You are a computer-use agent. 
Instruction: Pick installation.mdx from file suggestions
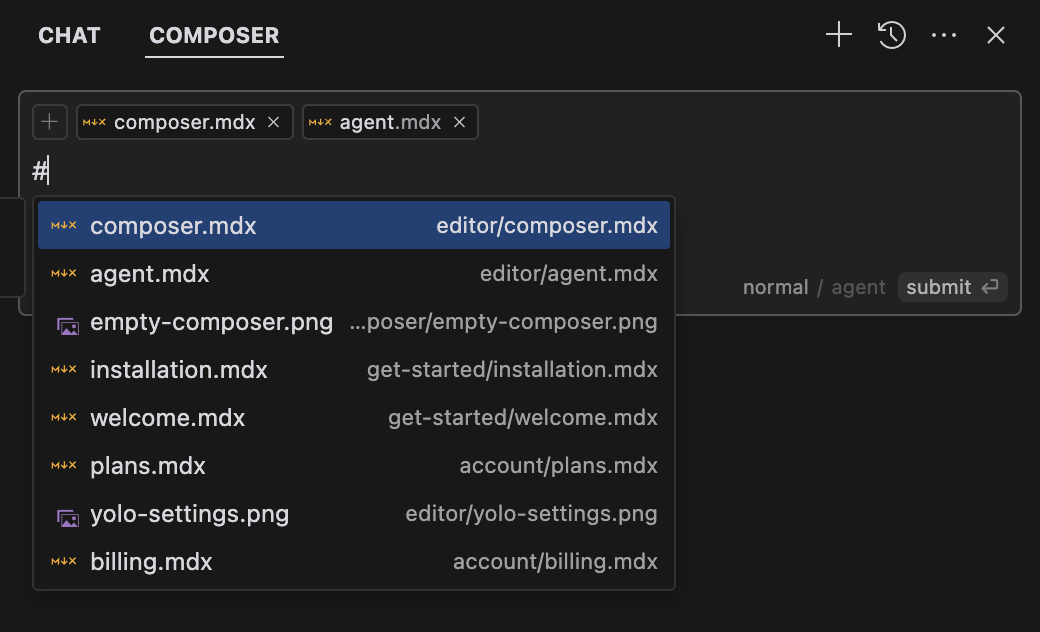[x=354, y=369]
